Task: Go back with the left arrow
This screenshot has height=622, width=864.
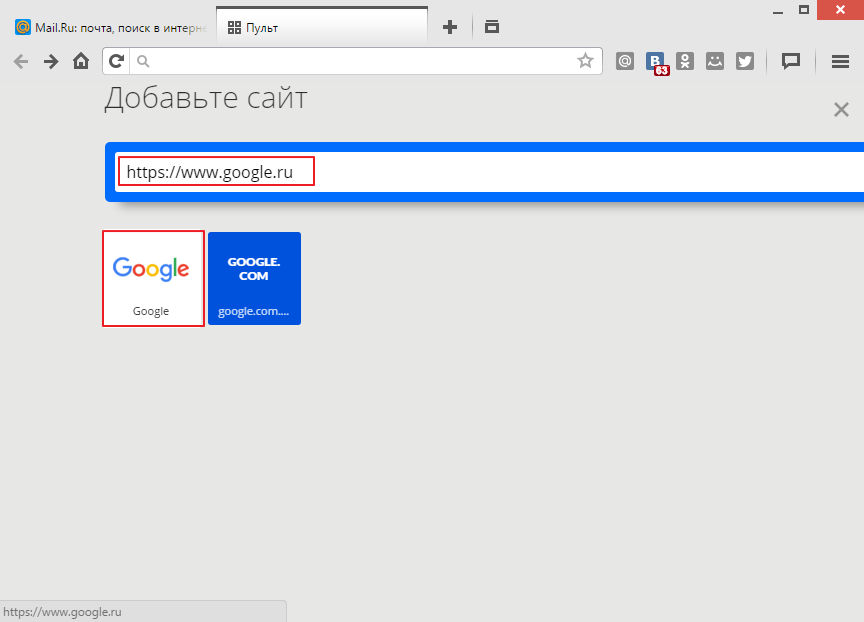Action: pos(21,61)
